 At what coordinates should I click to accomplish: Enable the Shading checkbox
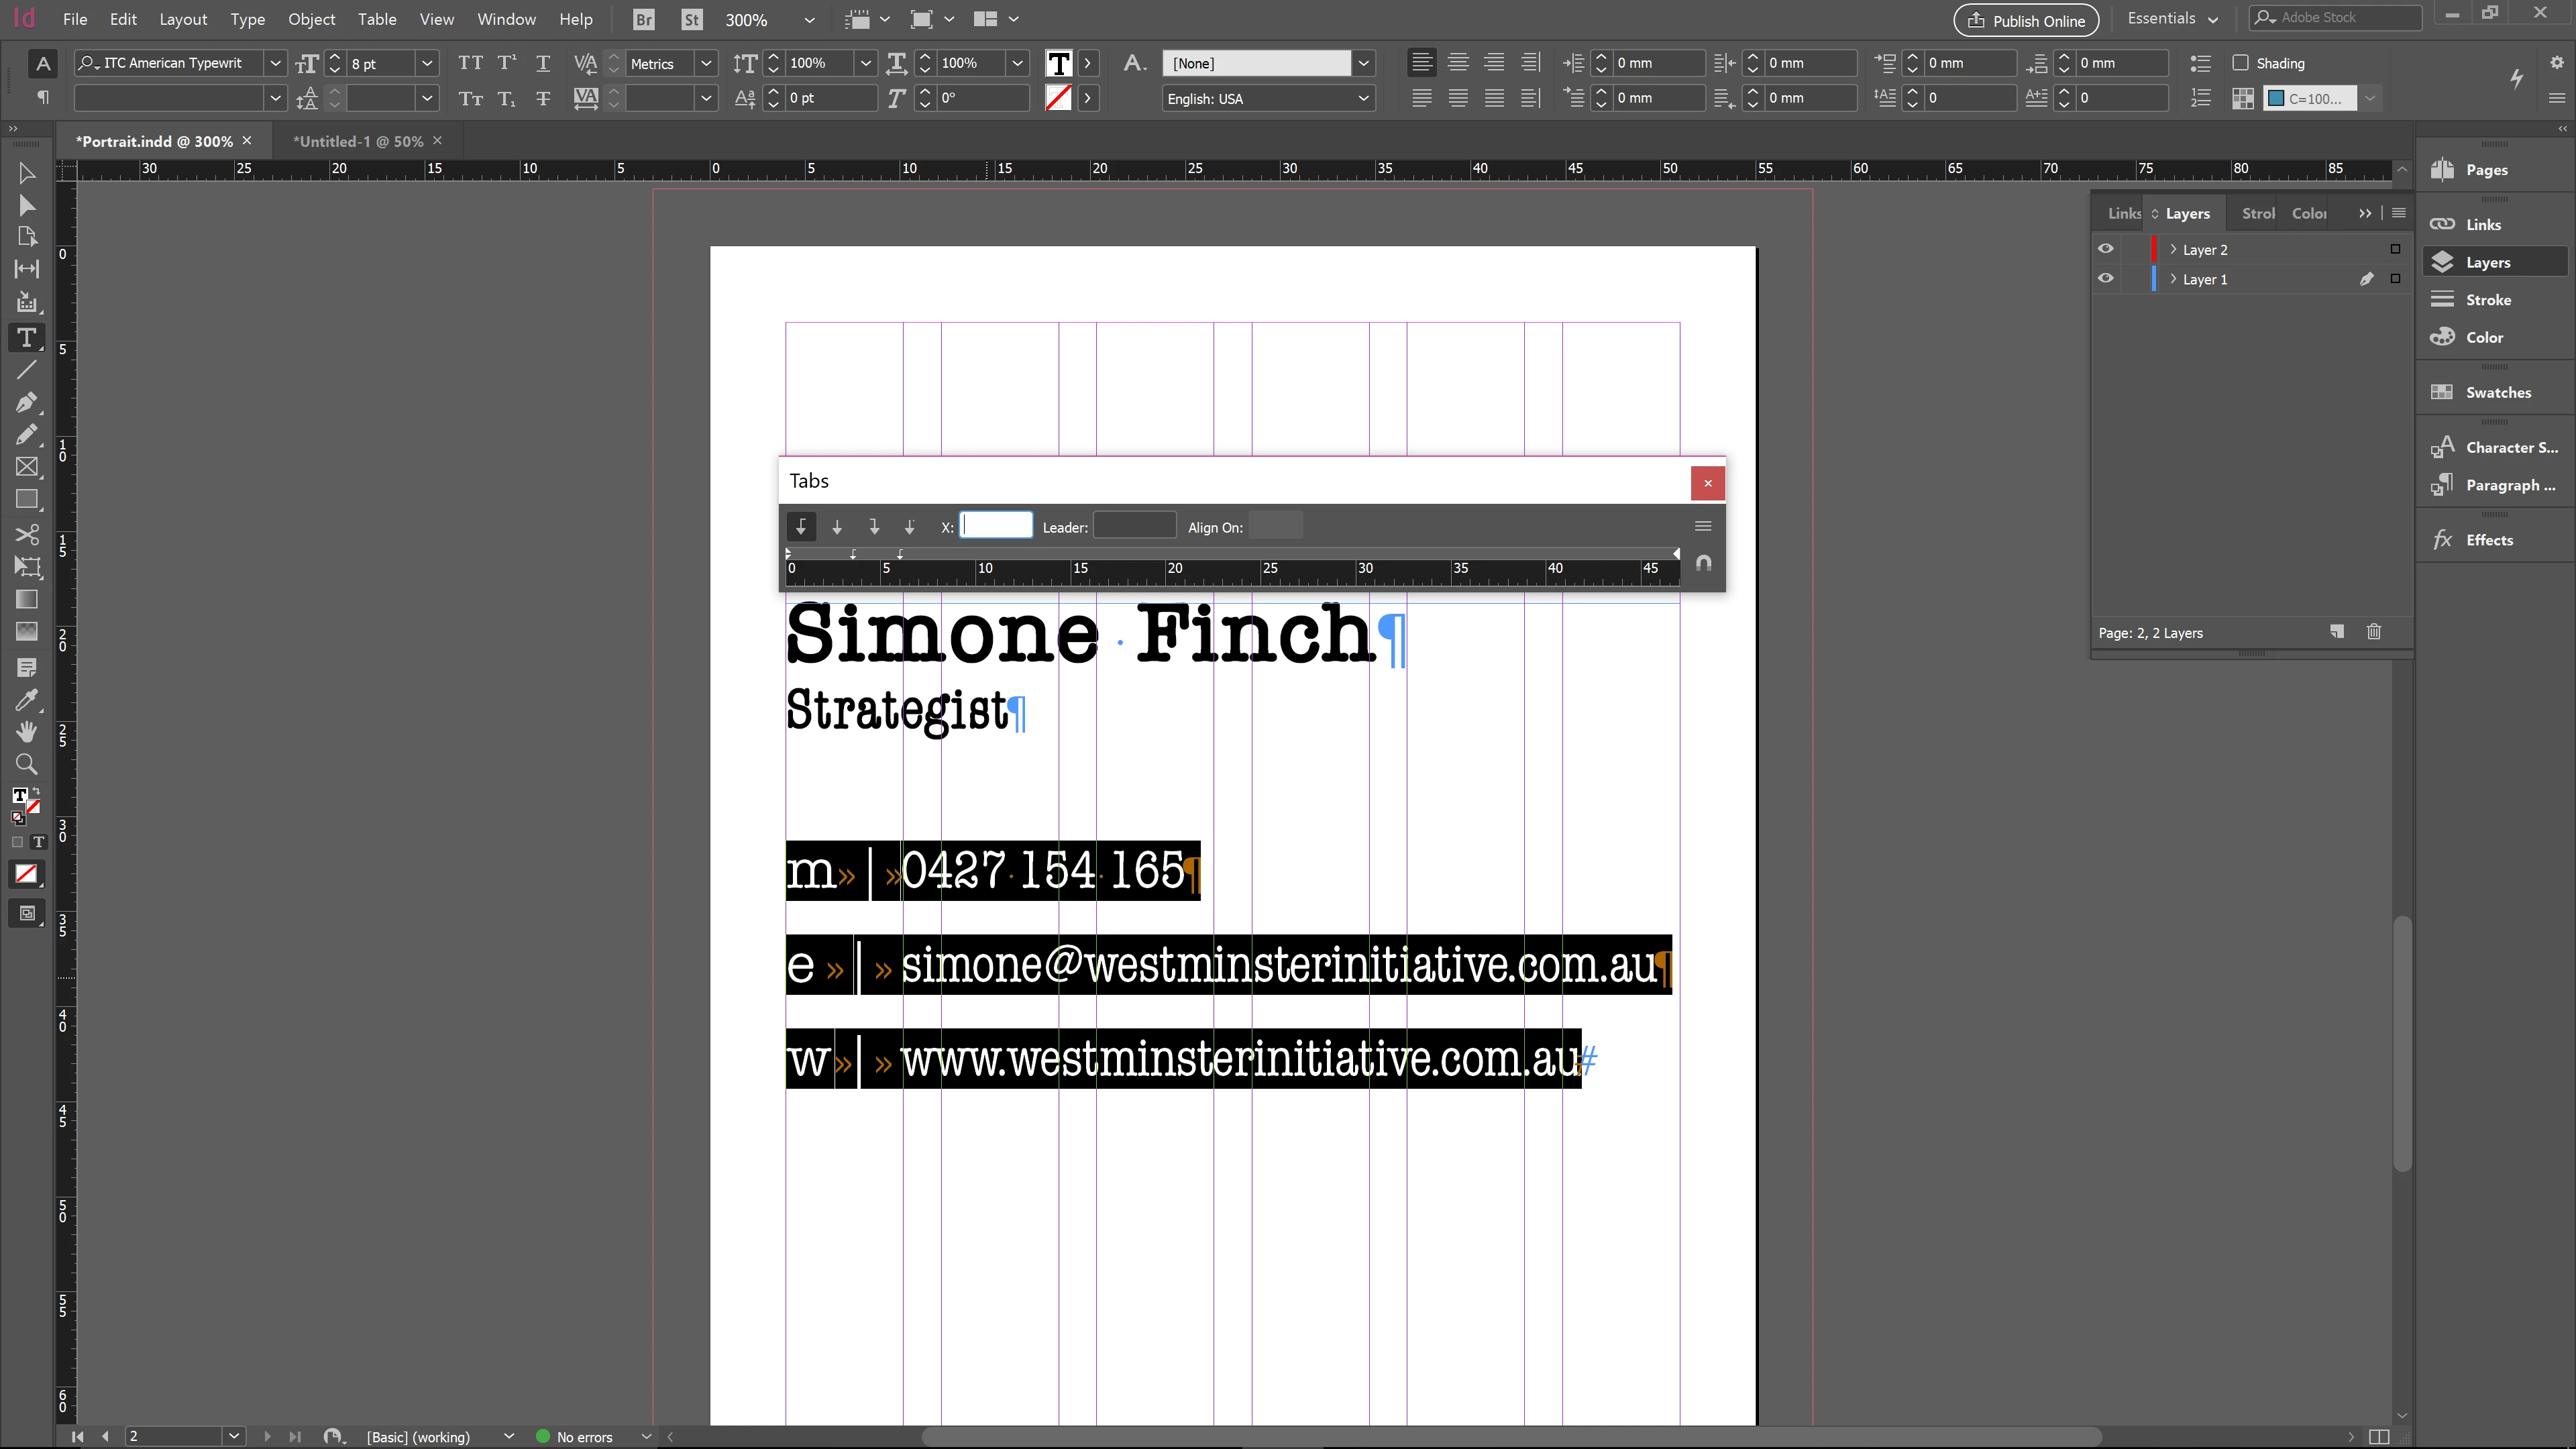click(2240, 63)
